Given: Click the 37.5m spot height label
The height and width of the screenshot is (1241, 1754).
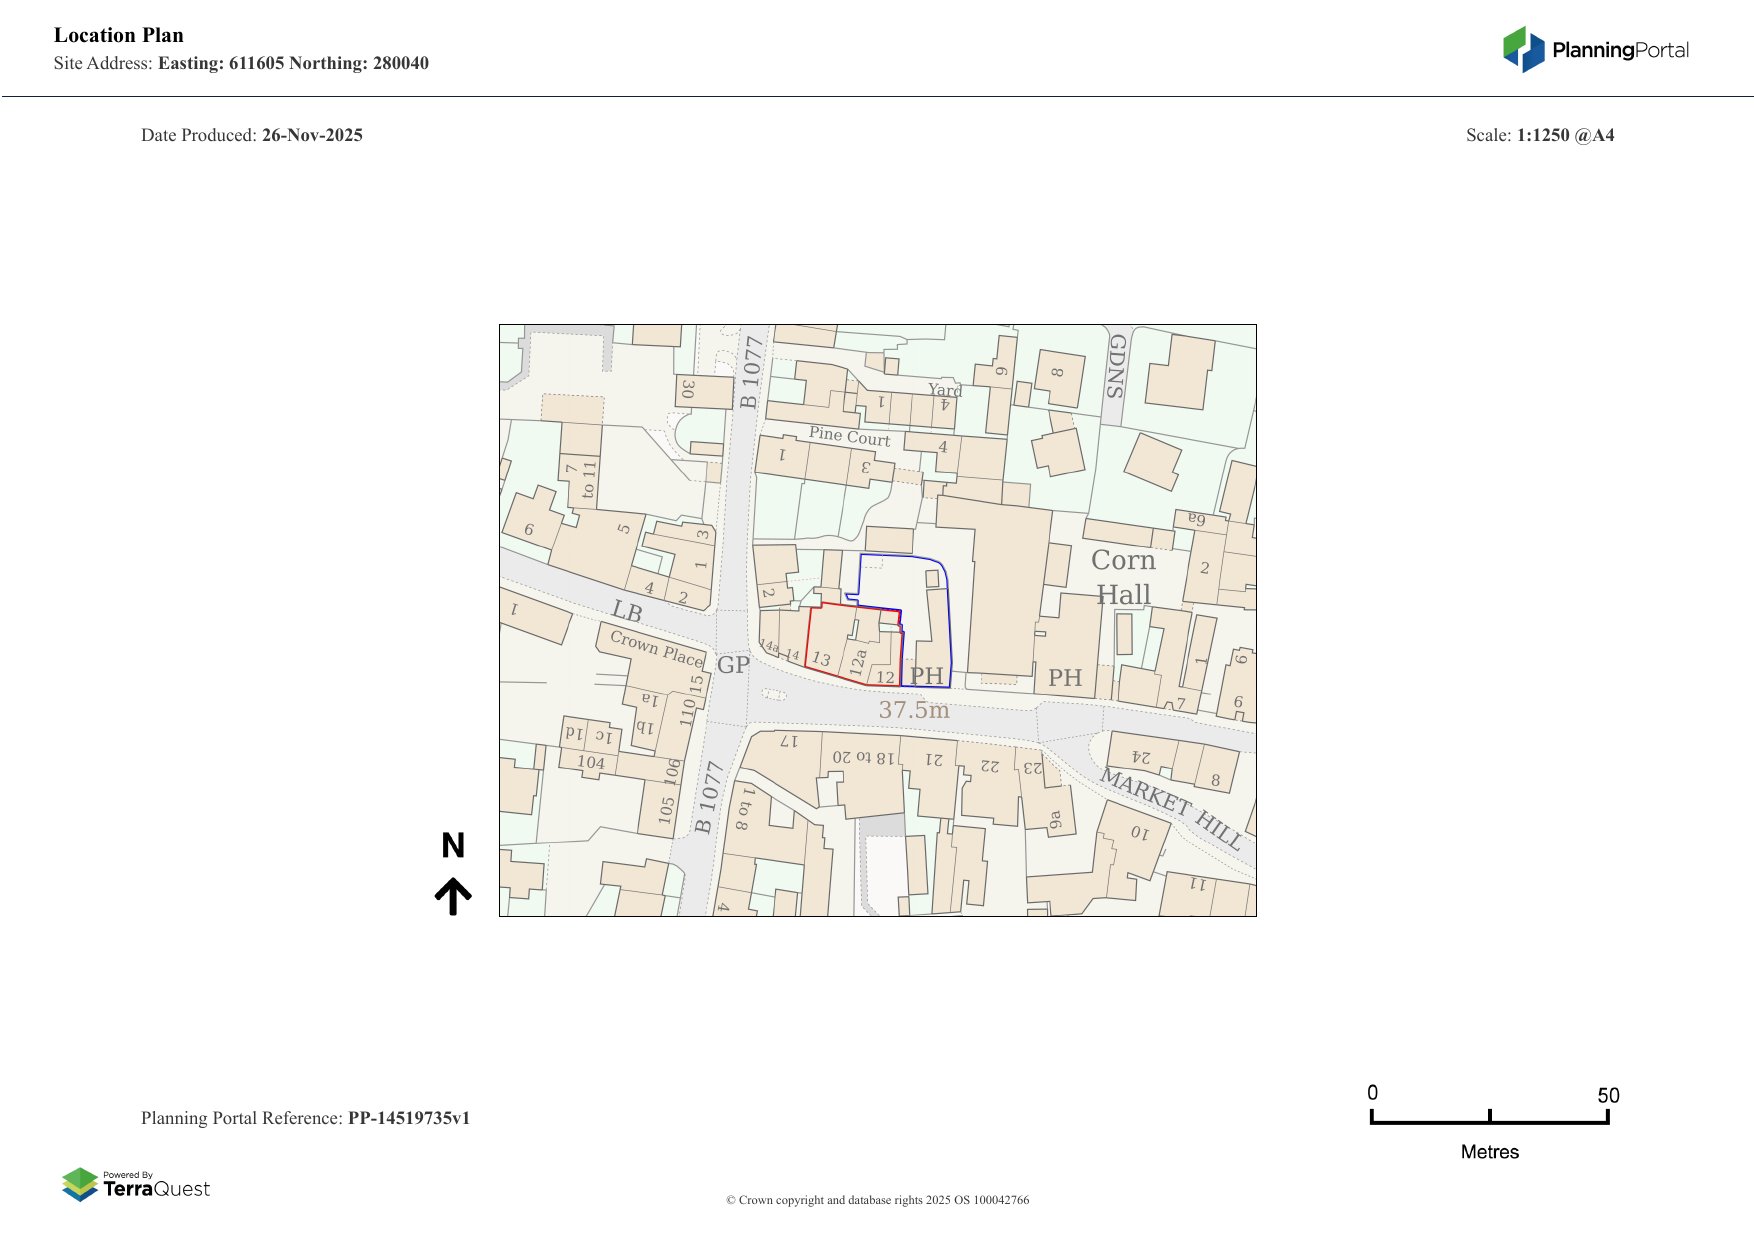Looking at the screenshot, I should [913, 710].
